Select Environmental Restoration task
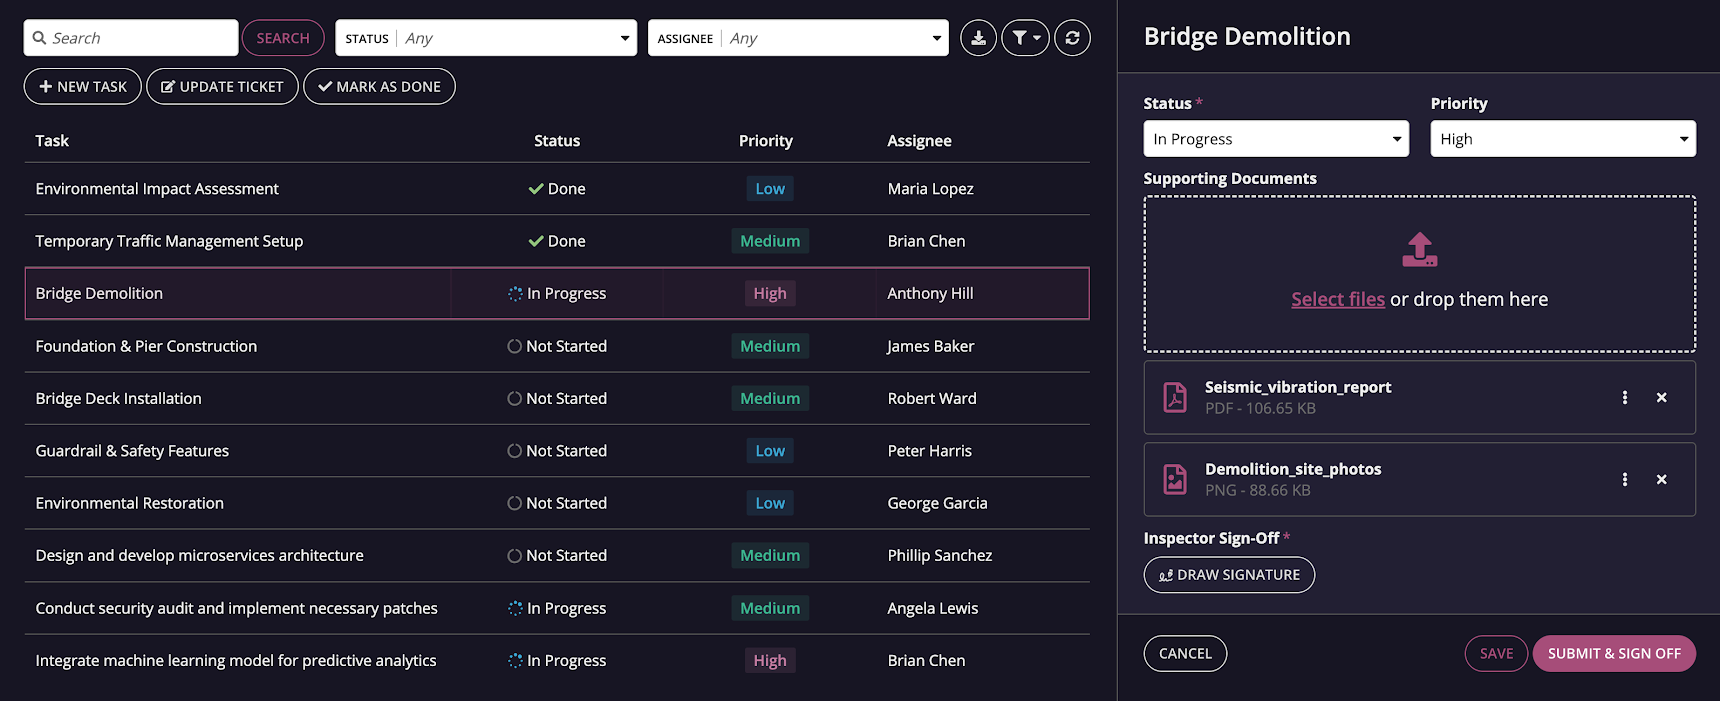Image resolution: width=1720 pixels, height=701 pixels. click(557, 503)
